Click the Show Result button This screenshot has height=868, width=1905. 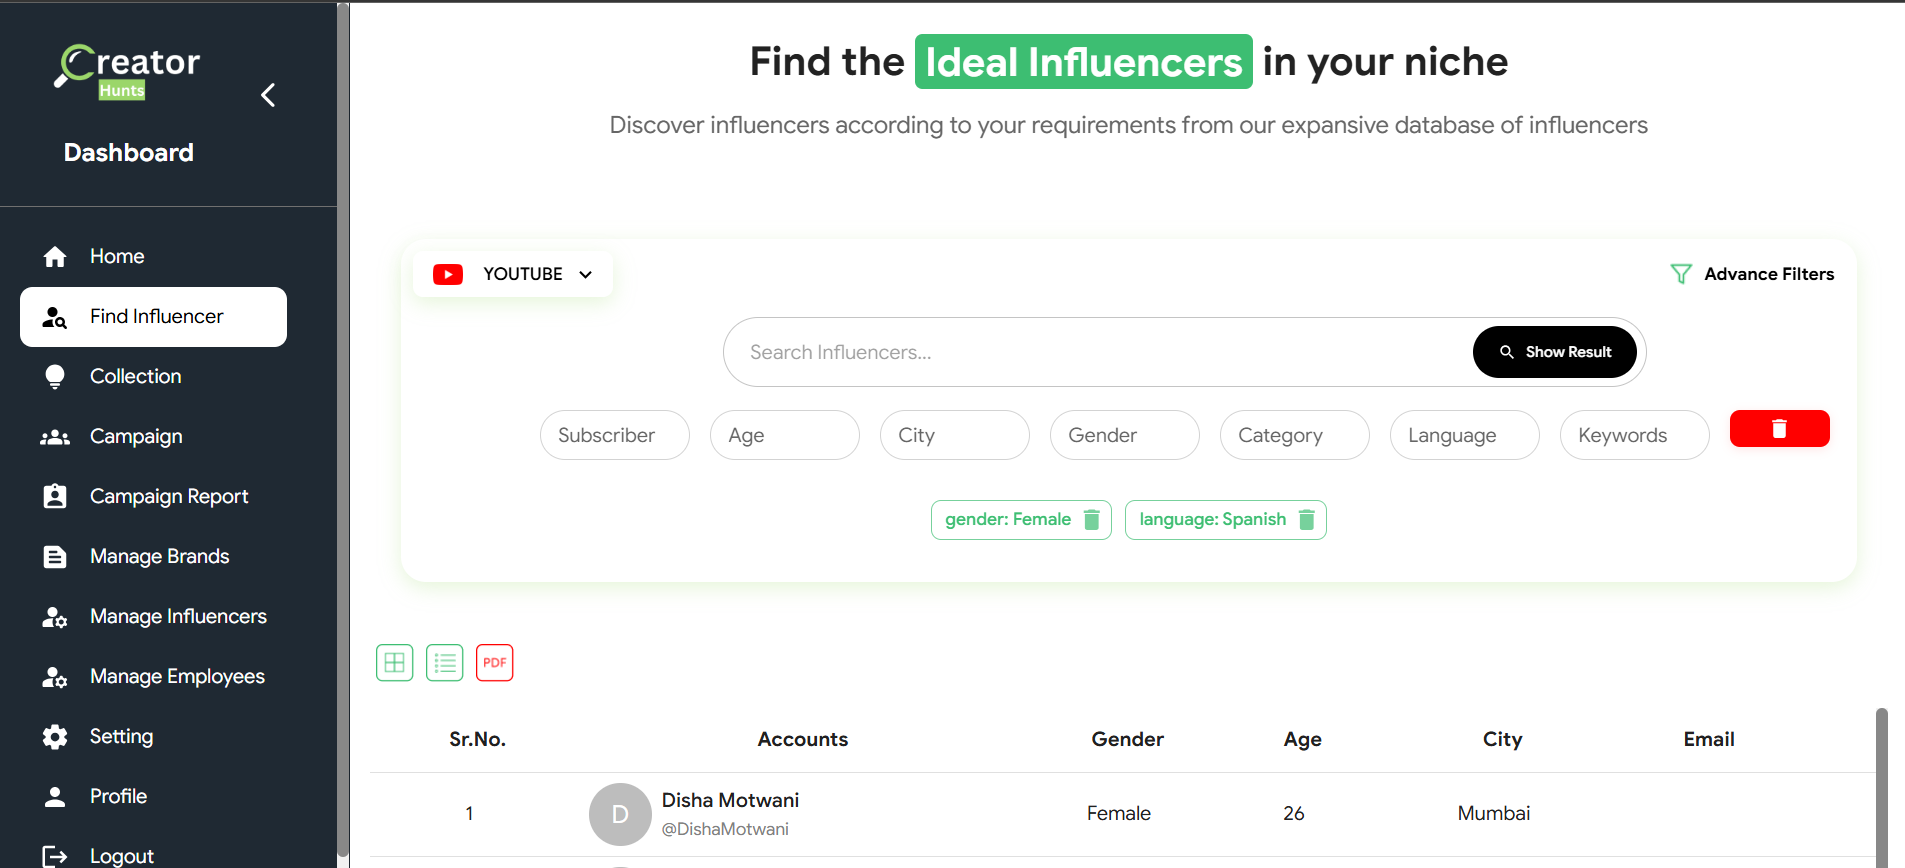tap(1554, 351)
